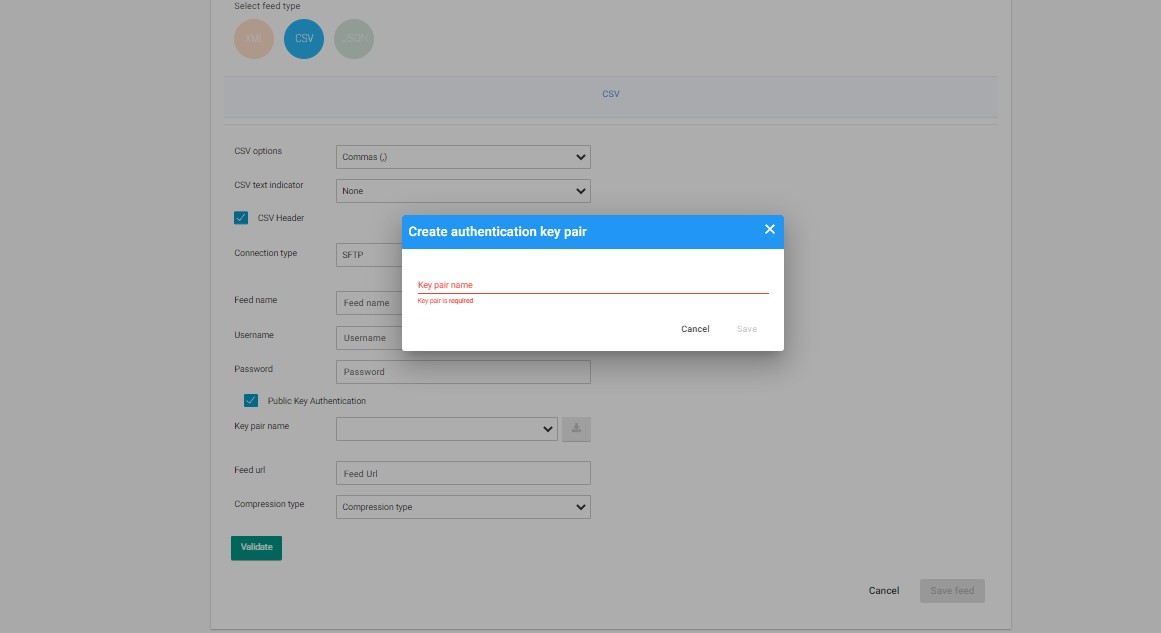
Task: Enable the CSV Header checkbox
Action: point(241,217)
